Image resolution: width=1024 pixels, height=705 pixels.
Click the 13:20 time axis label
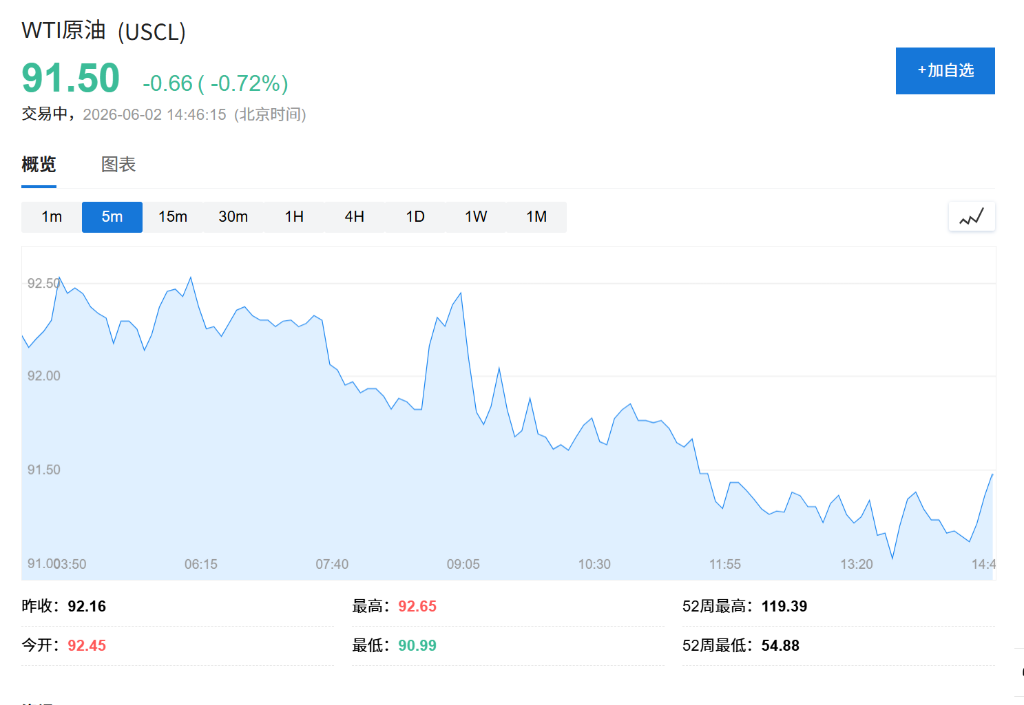(856, 564)
